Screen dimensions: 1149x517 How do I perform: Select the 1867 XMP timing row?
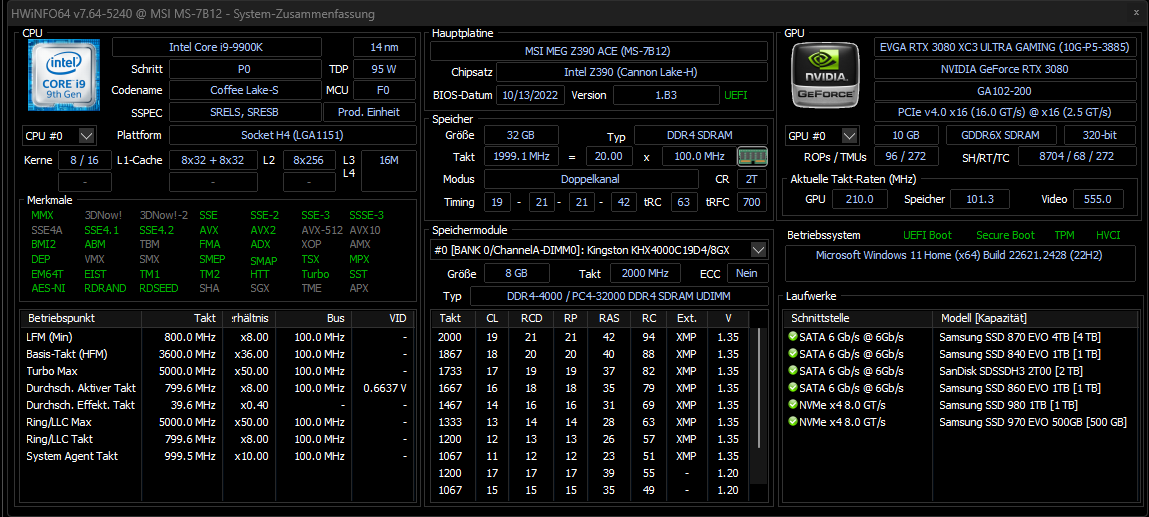592,354
